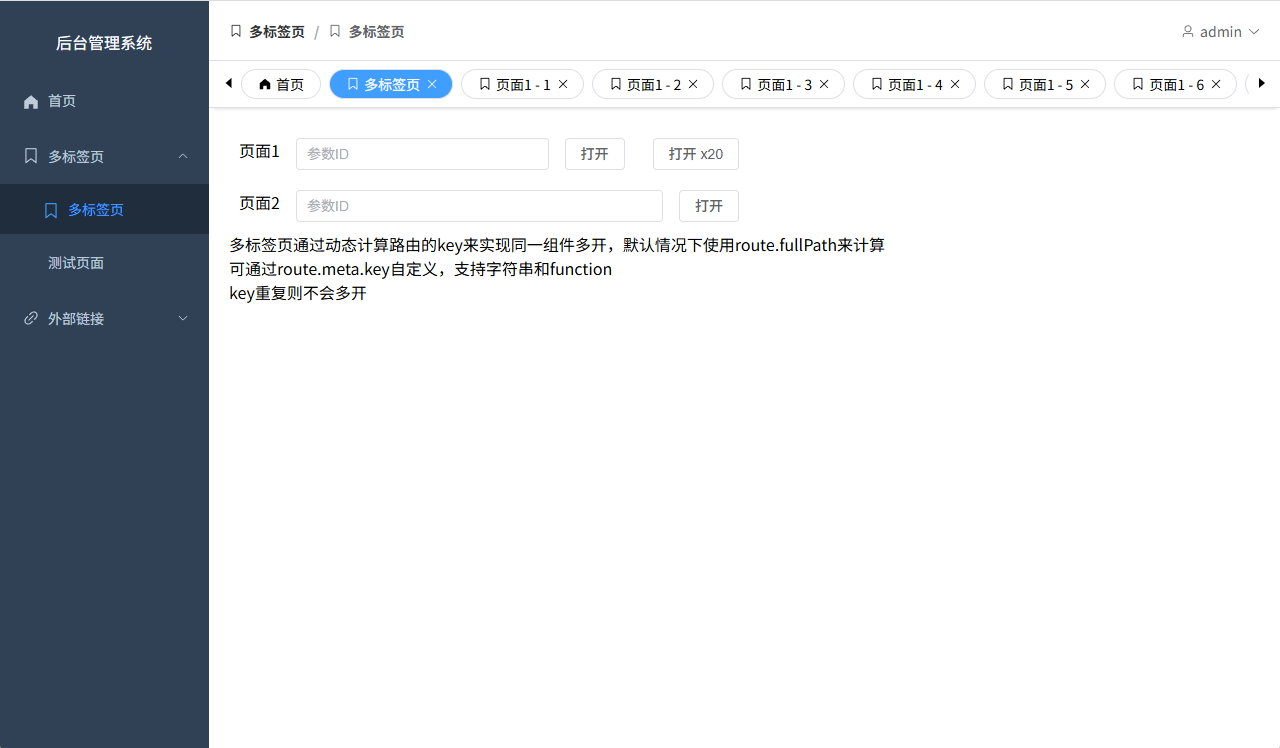
Task: Open 测试页面 in the sidebar
Action: coord(76,263)
